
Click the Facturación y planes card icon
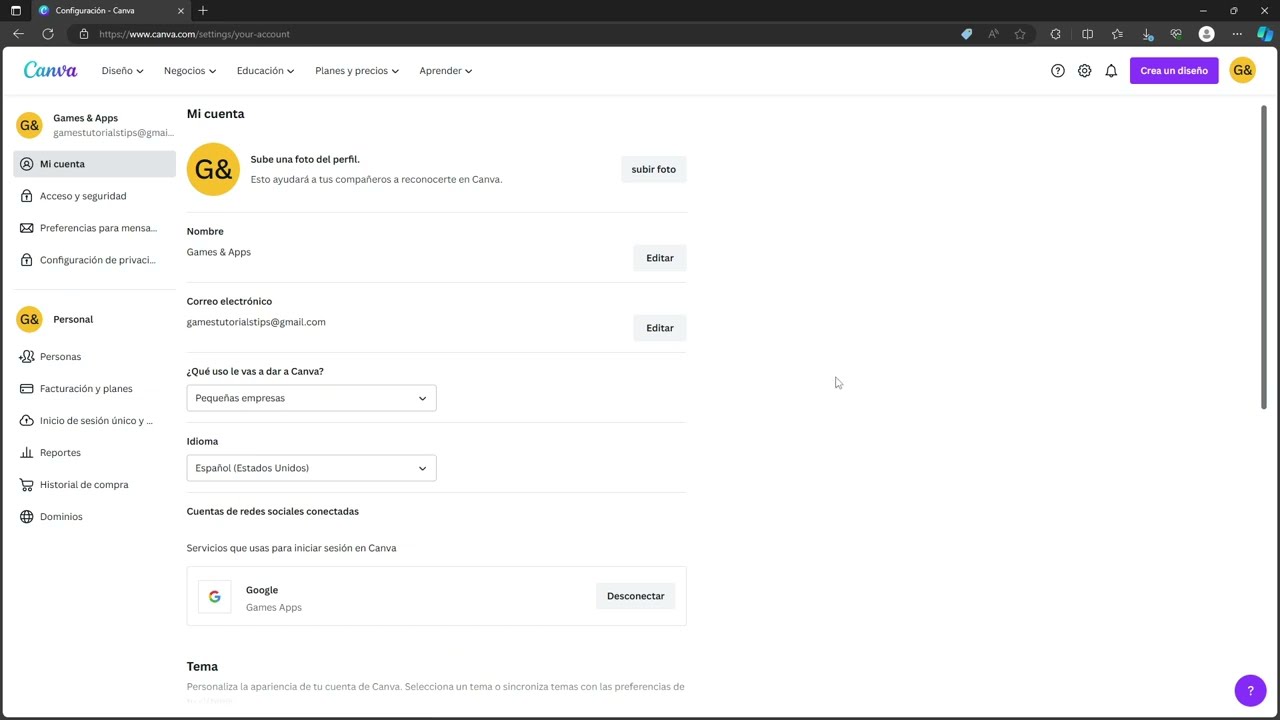click(x=27, y=388)
